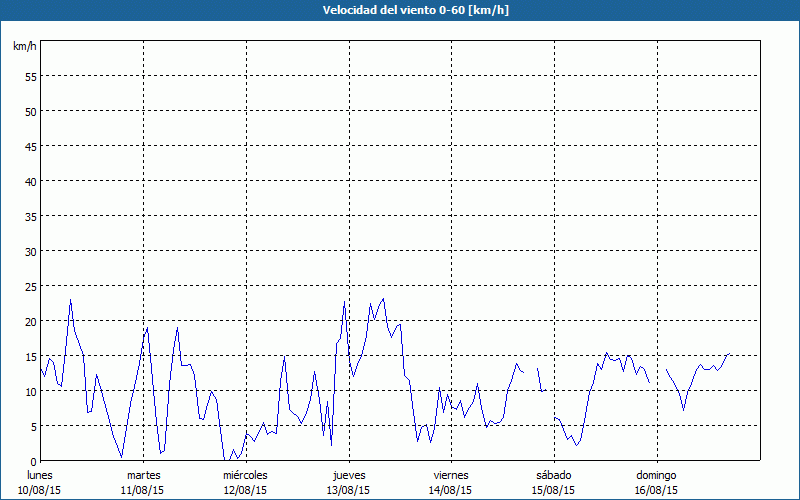
Task: Click the "10/08/15" date label
Action: (x=40, y=490)
